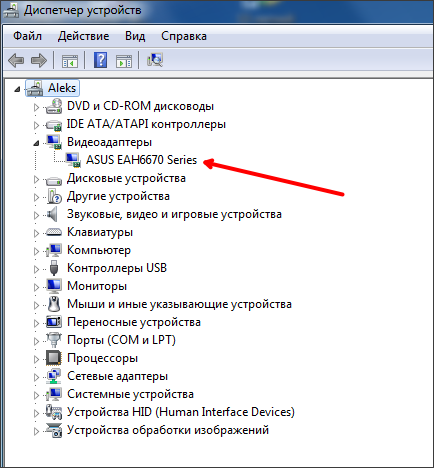Select Контроллеры USB tree item

click(x=117, y=268)
